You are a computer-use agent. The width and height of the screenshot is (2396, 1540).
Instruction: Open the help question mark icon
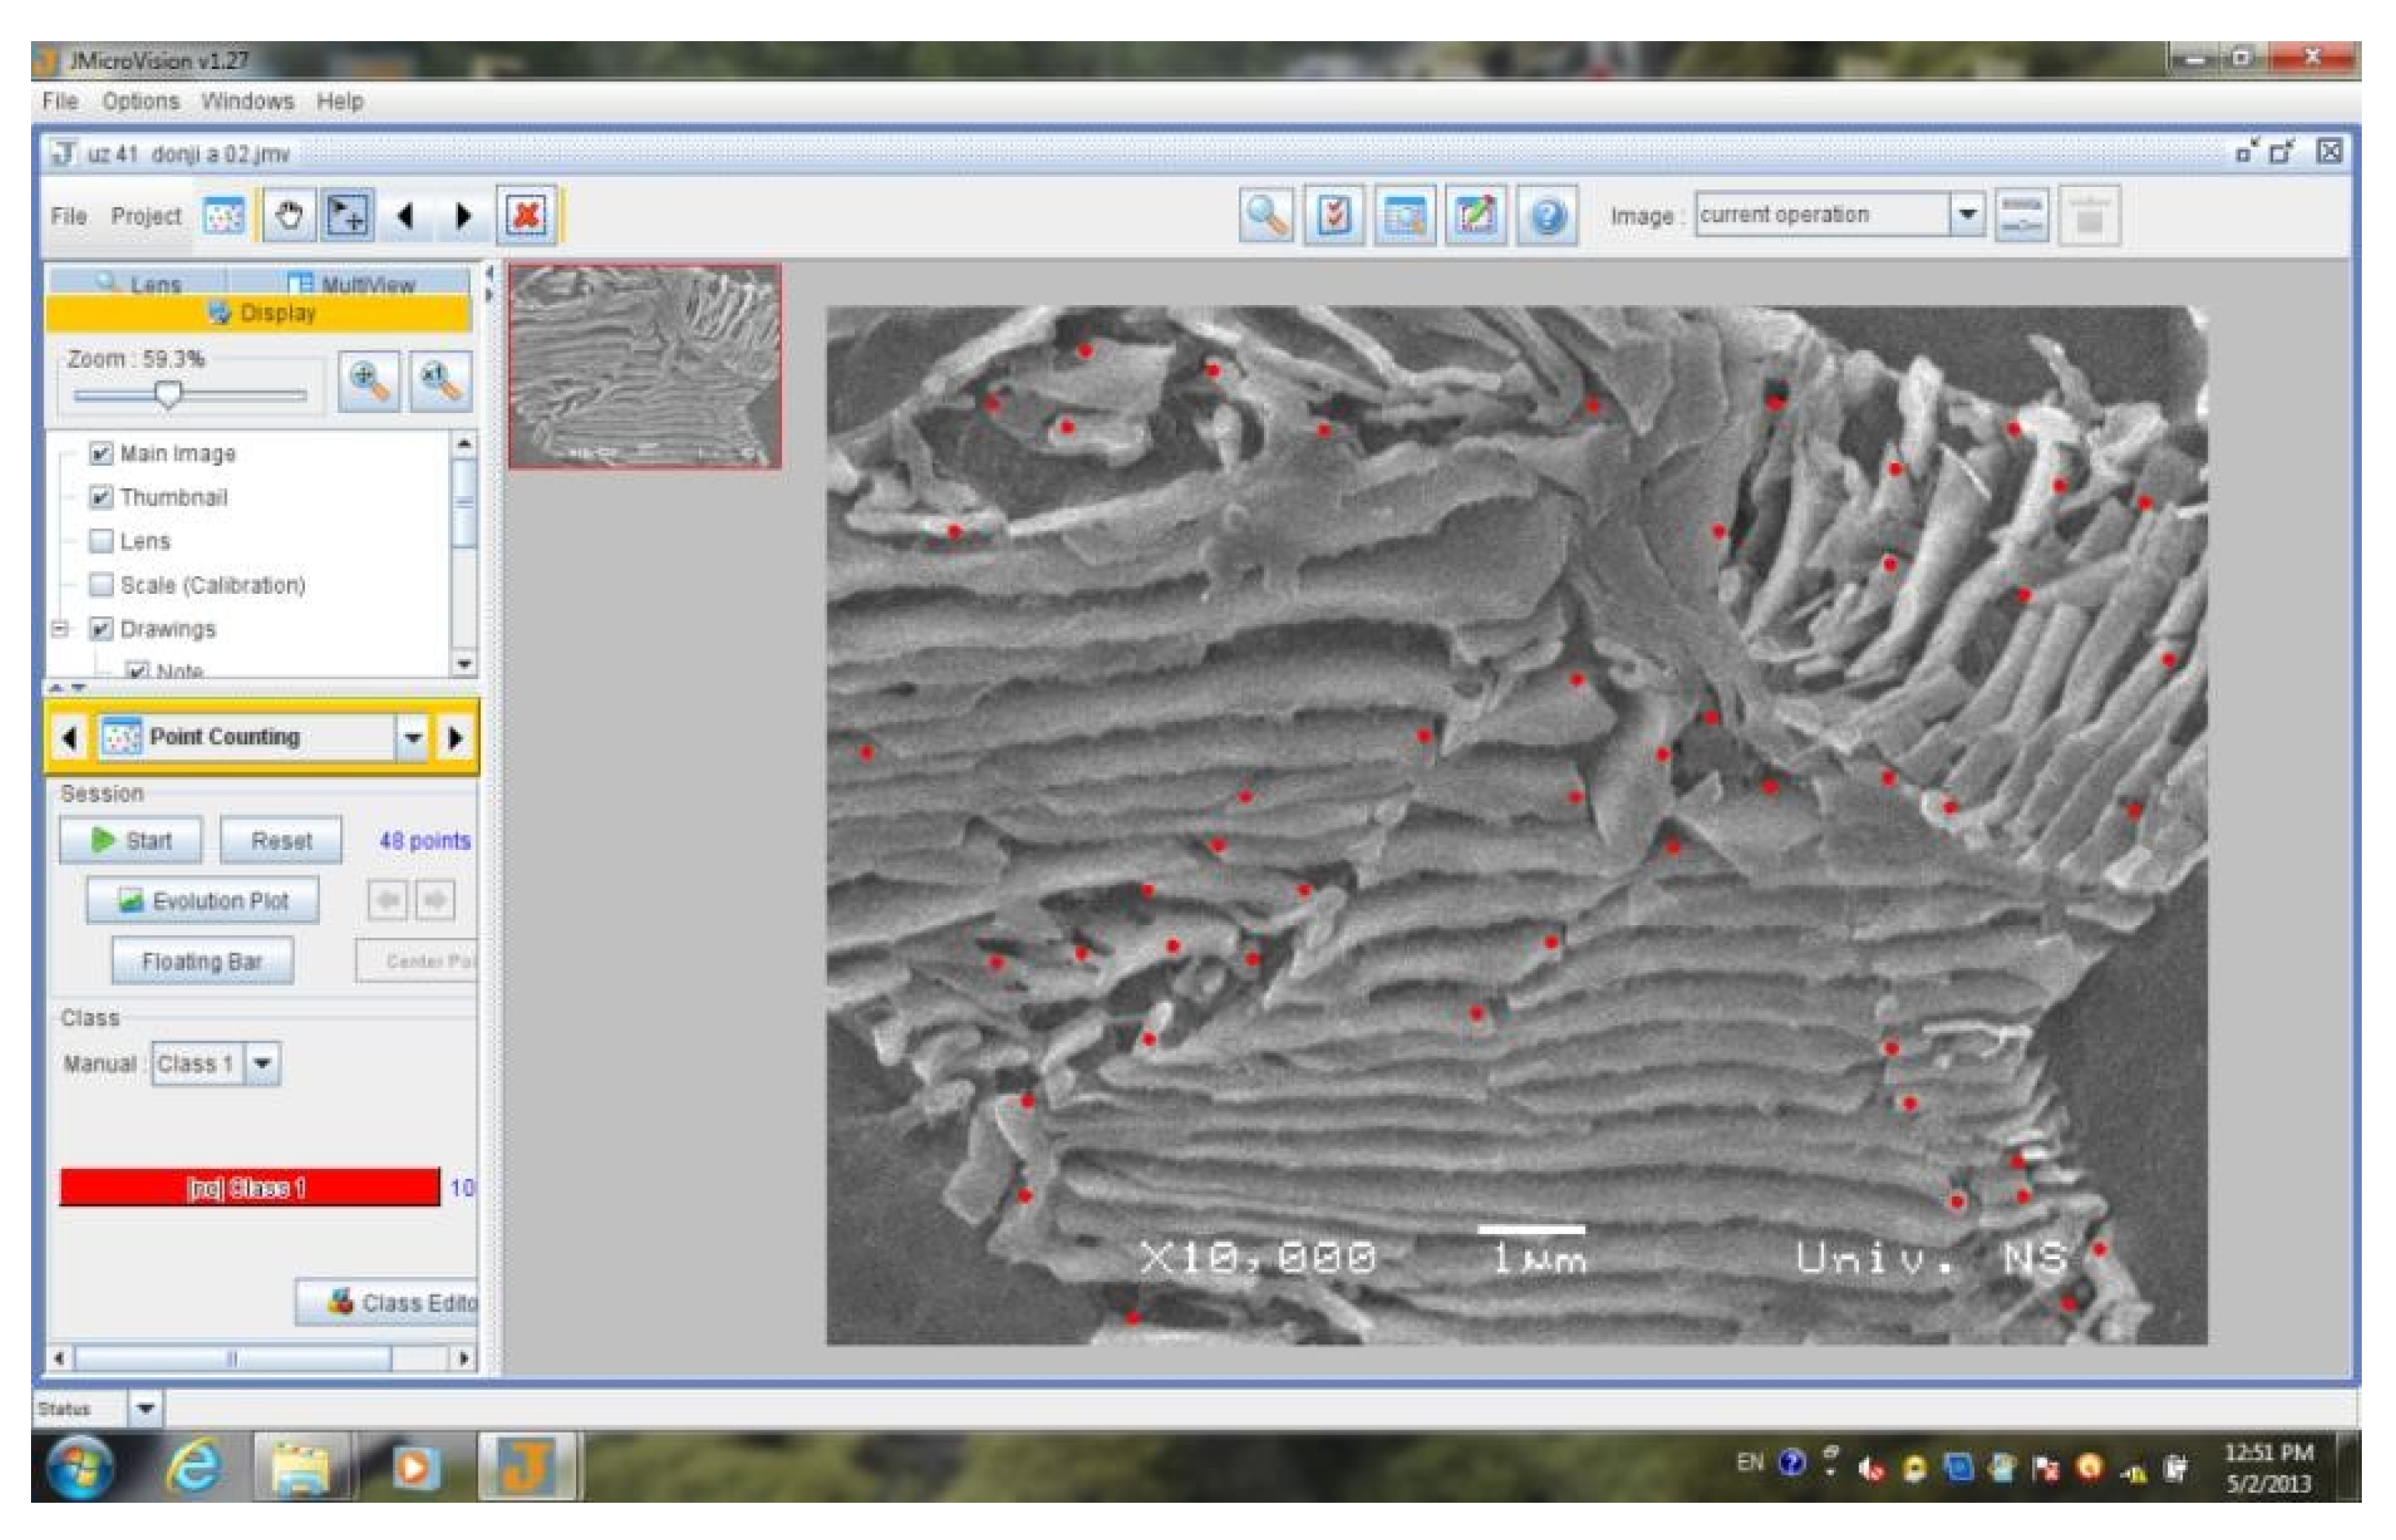click(x=1546, y=215)
